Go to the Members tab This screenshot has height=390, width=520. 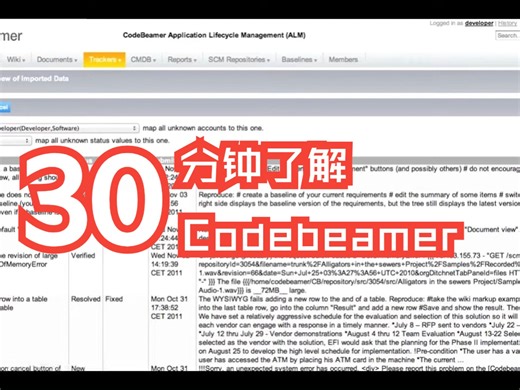click(x=343, y=60)
